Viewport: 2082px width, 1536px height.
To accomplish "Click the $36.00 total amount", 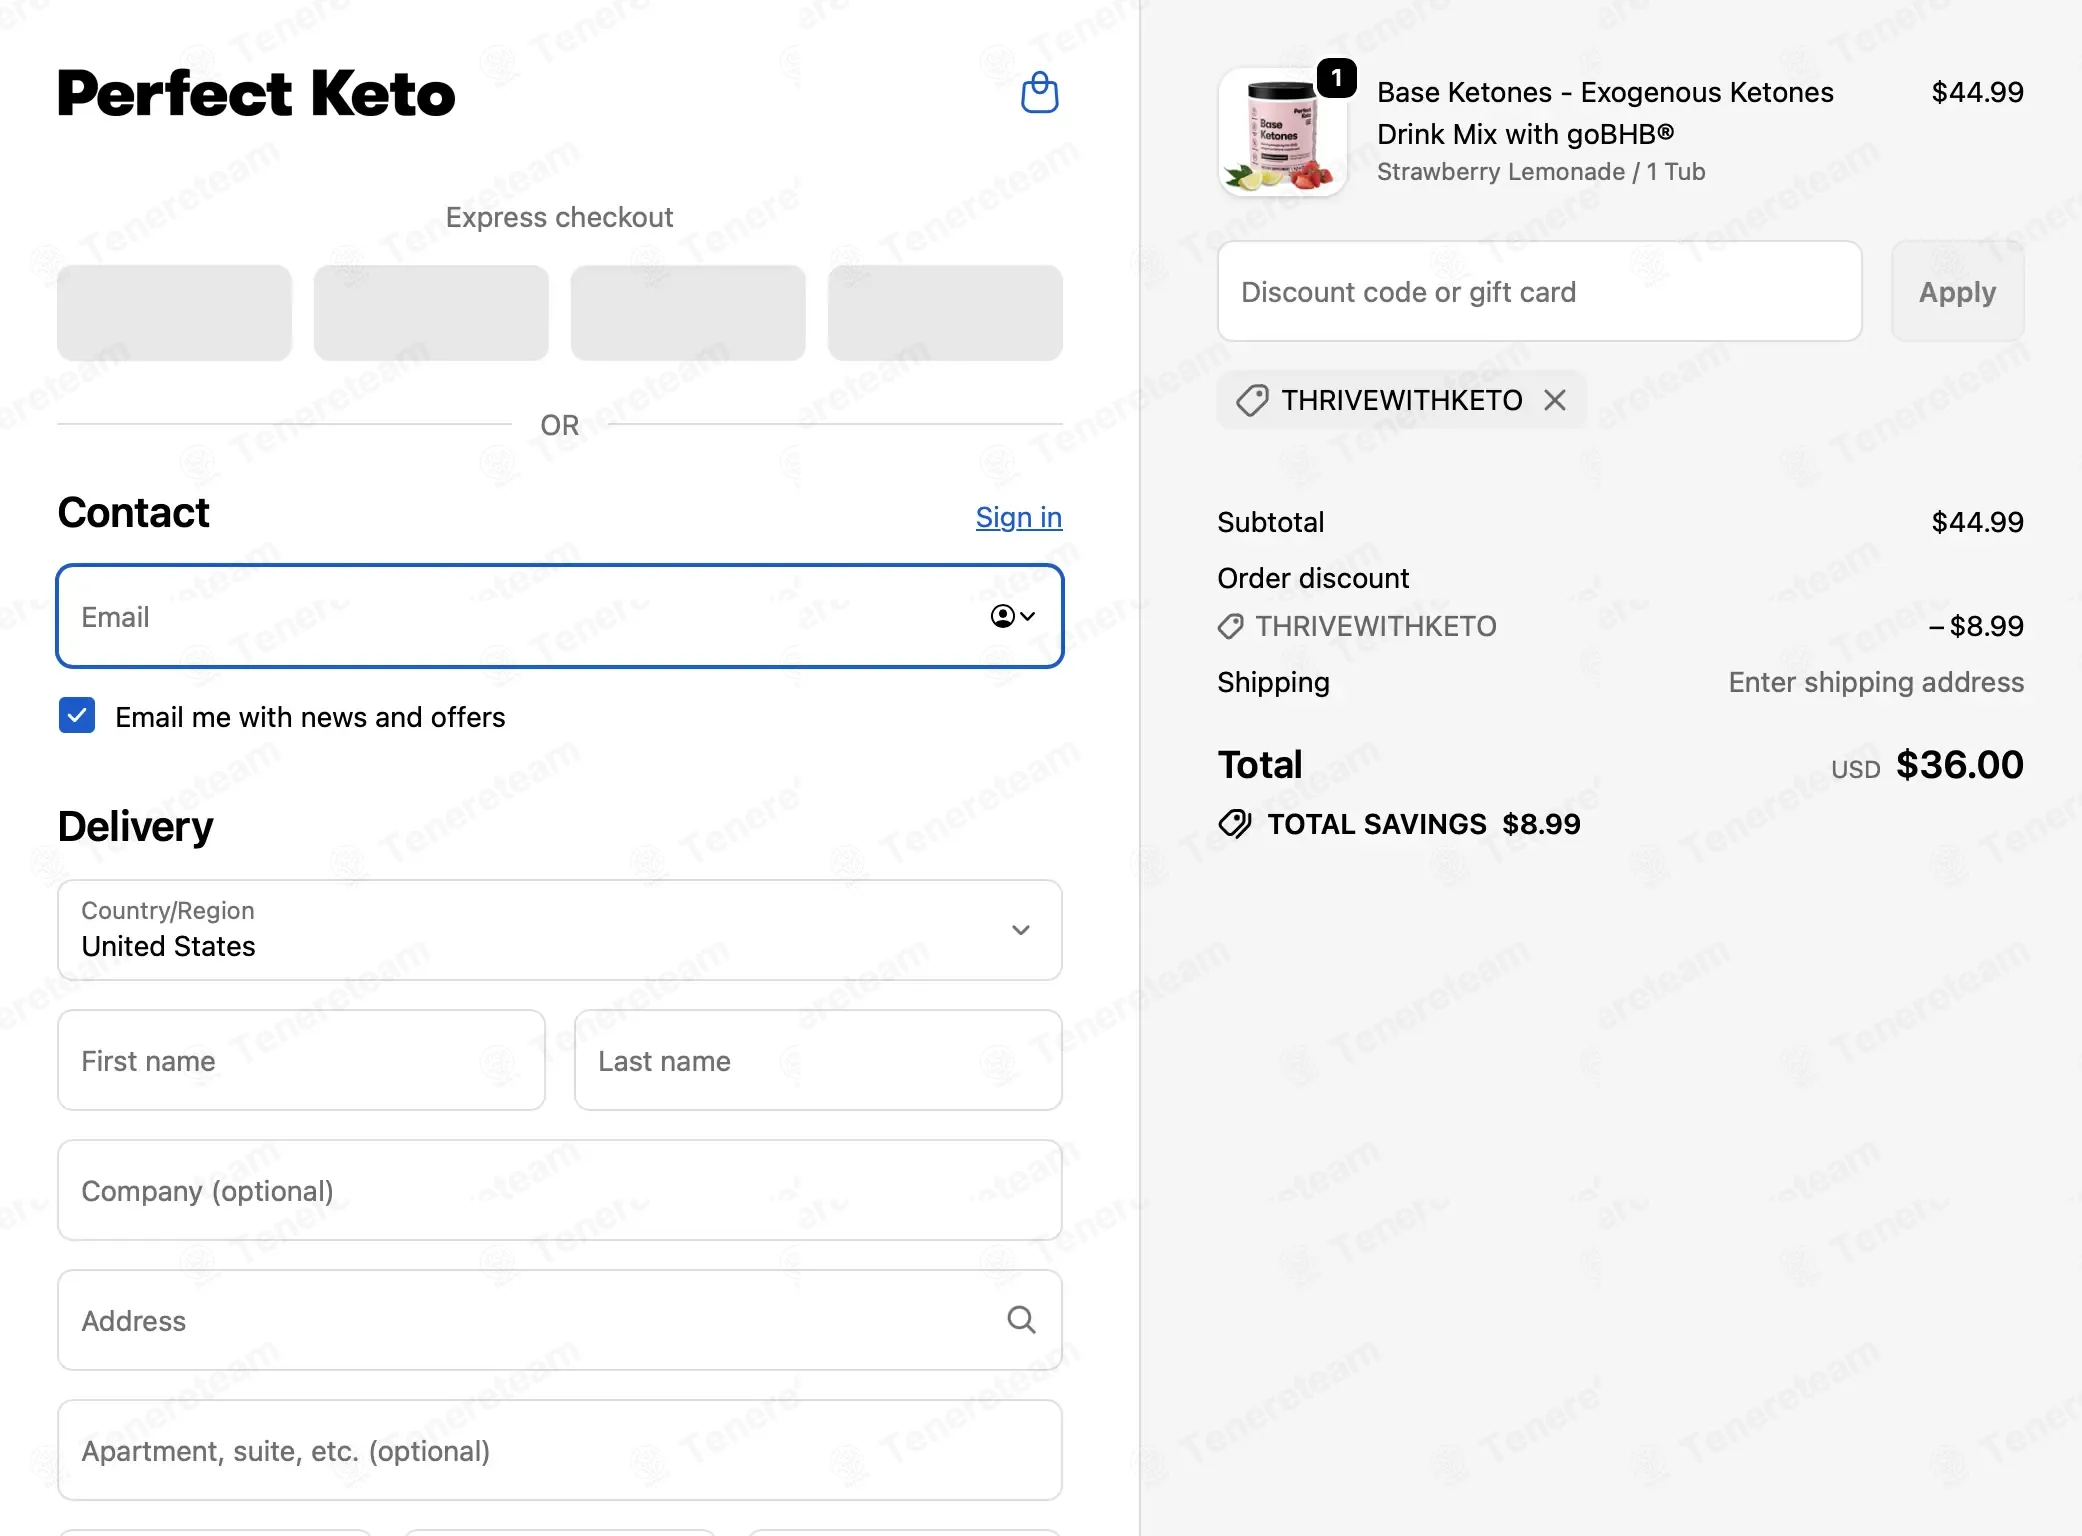I will (1960, 765).
